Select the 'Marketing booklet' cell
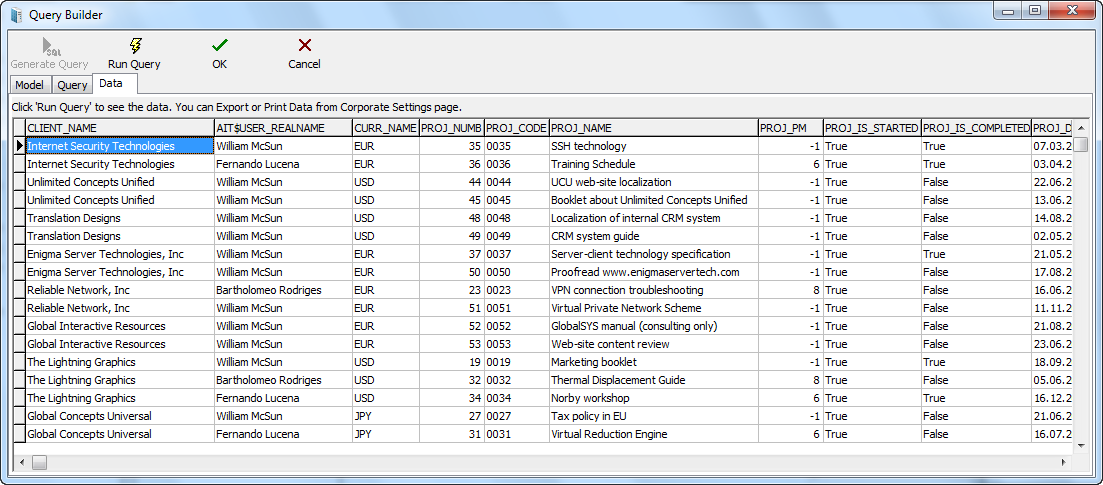The height and width of the screenshot is (485, 1103). [x=653, y=362]
